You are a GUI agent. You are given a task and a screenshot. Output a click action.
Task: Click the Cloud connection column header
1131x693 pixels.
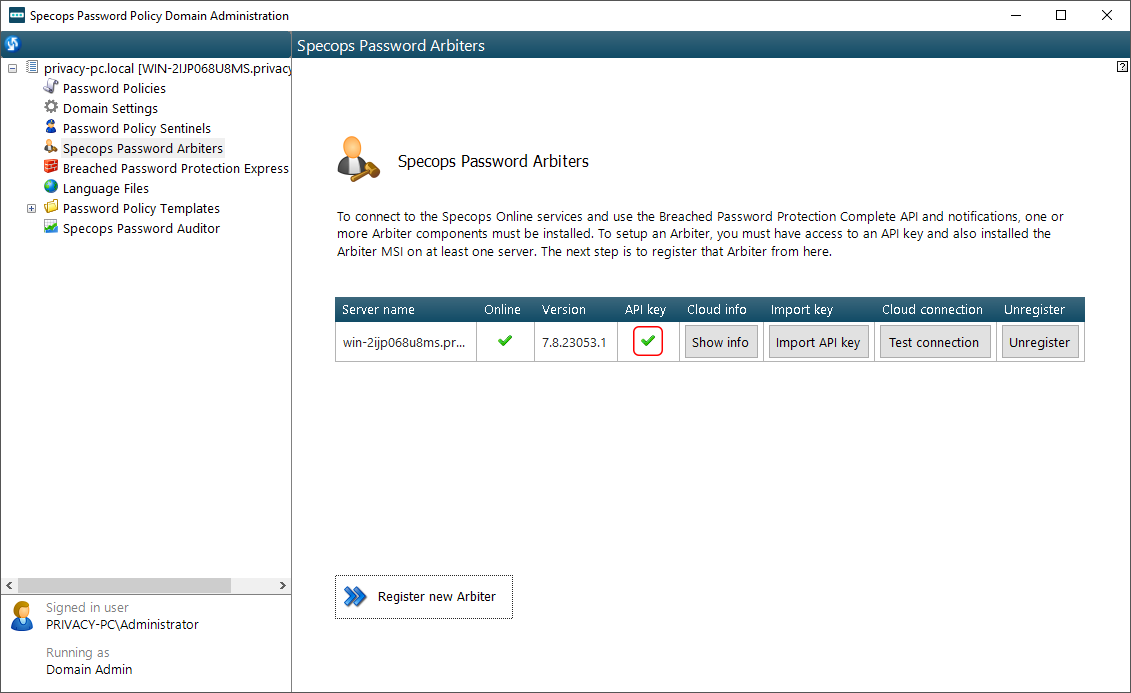coord(934,309)
